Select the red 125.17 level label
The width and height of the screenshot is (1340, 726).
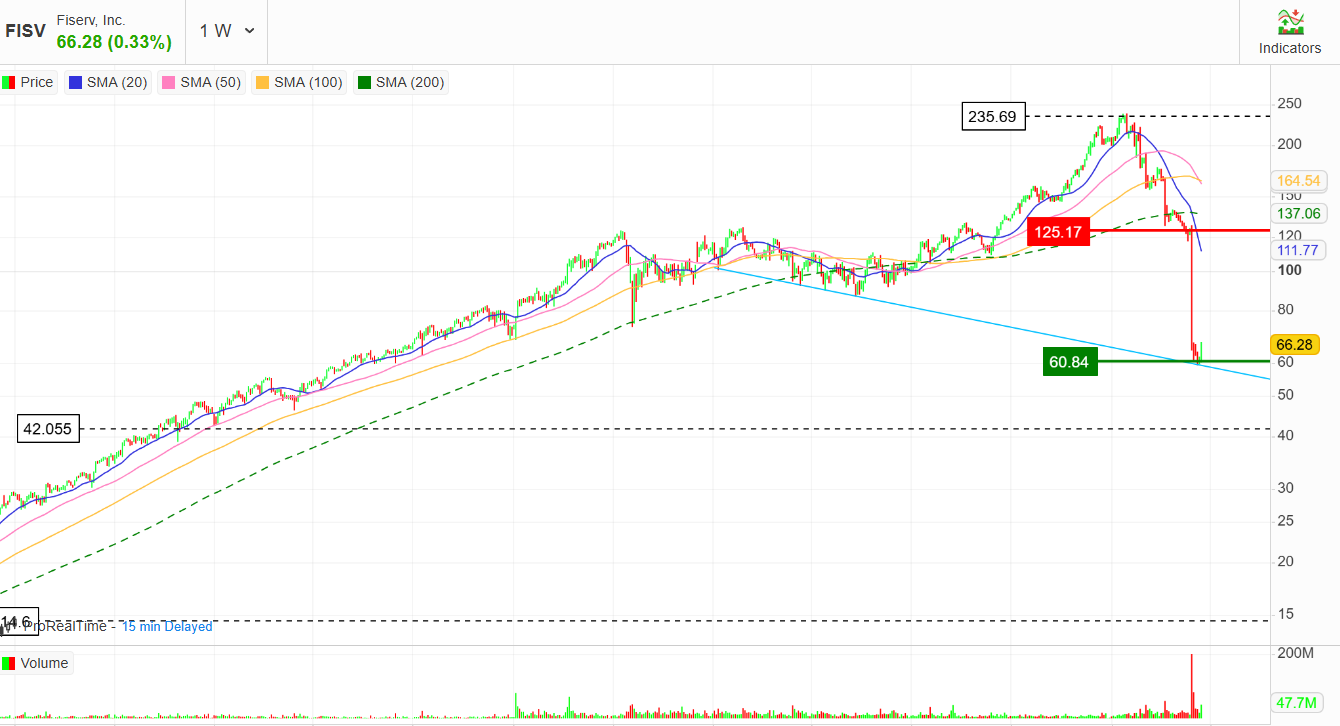[x=1059, y=233]
